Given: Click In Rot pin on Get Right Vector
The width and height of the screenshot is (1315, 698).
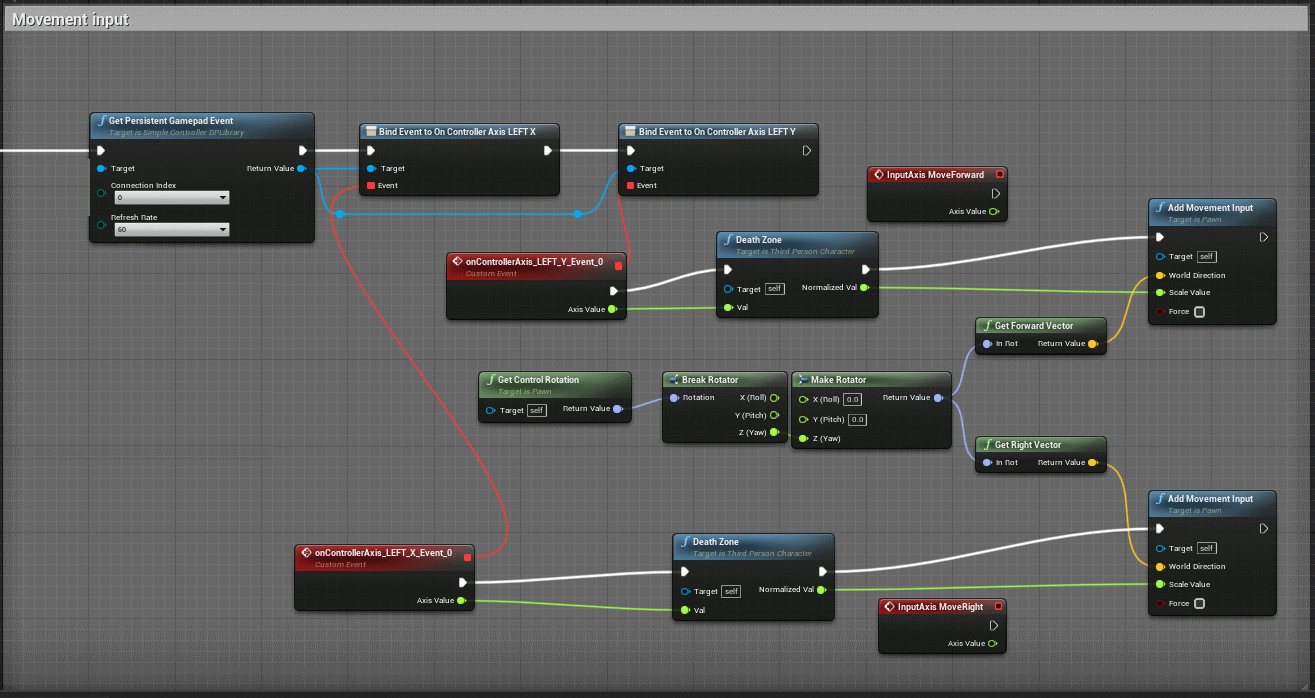Looking at the screenshot, I should 986,462.
